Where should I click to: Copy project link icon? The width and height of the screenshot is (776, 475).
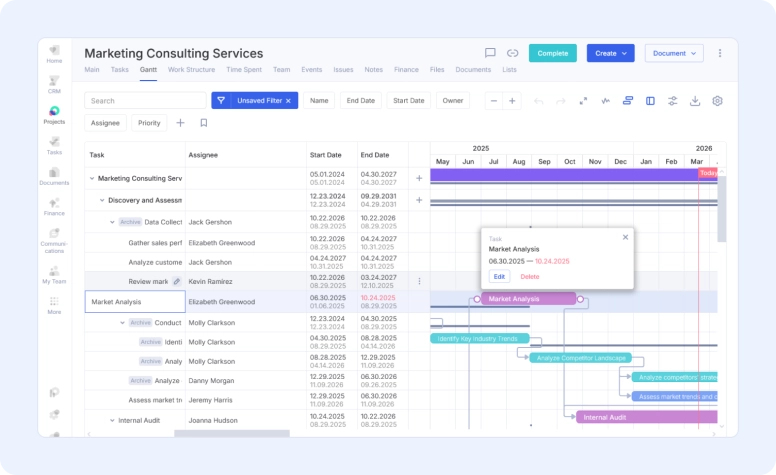click(x=512, y=53)
